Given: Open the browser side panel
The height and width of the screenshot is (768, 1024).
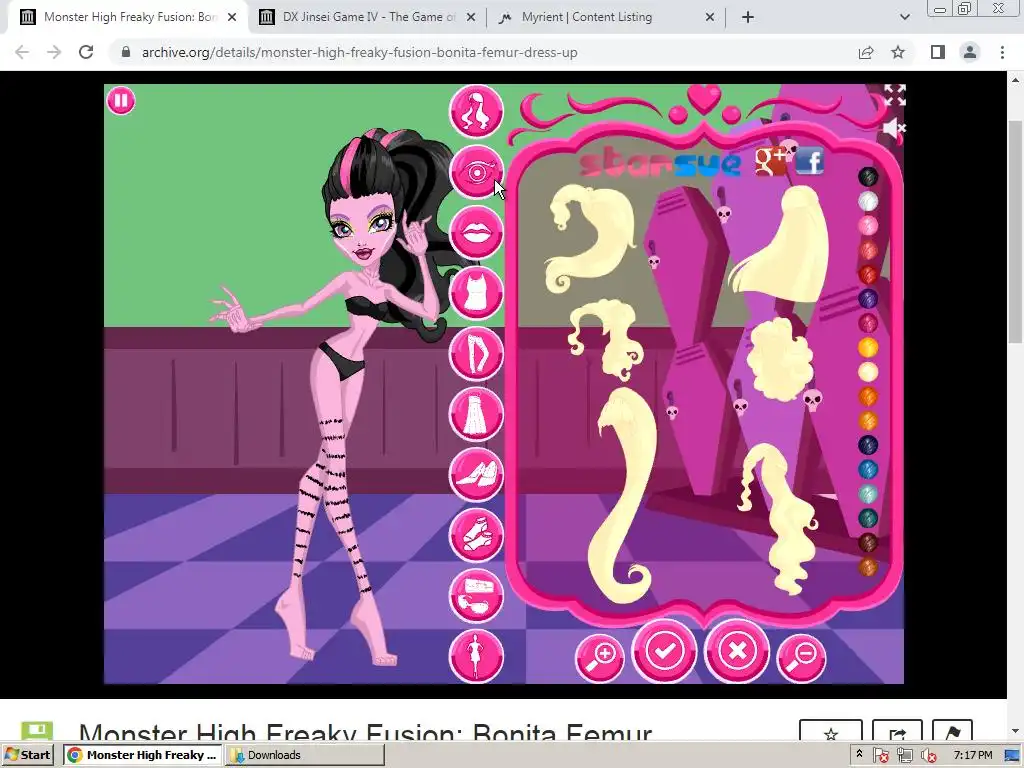Looking at the screenshot, I should click(938, 52).
